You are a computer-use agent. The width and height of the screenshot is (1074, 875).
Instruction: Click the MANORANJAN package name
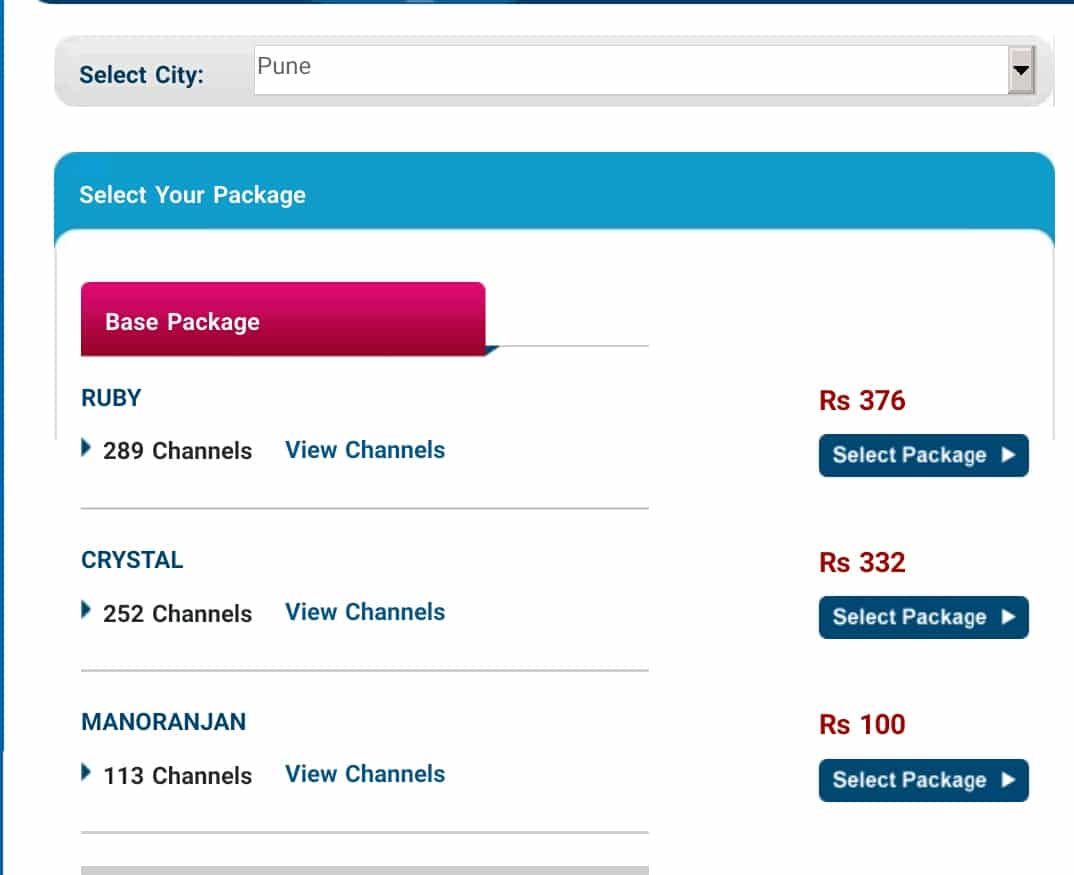tap(164, 722)
